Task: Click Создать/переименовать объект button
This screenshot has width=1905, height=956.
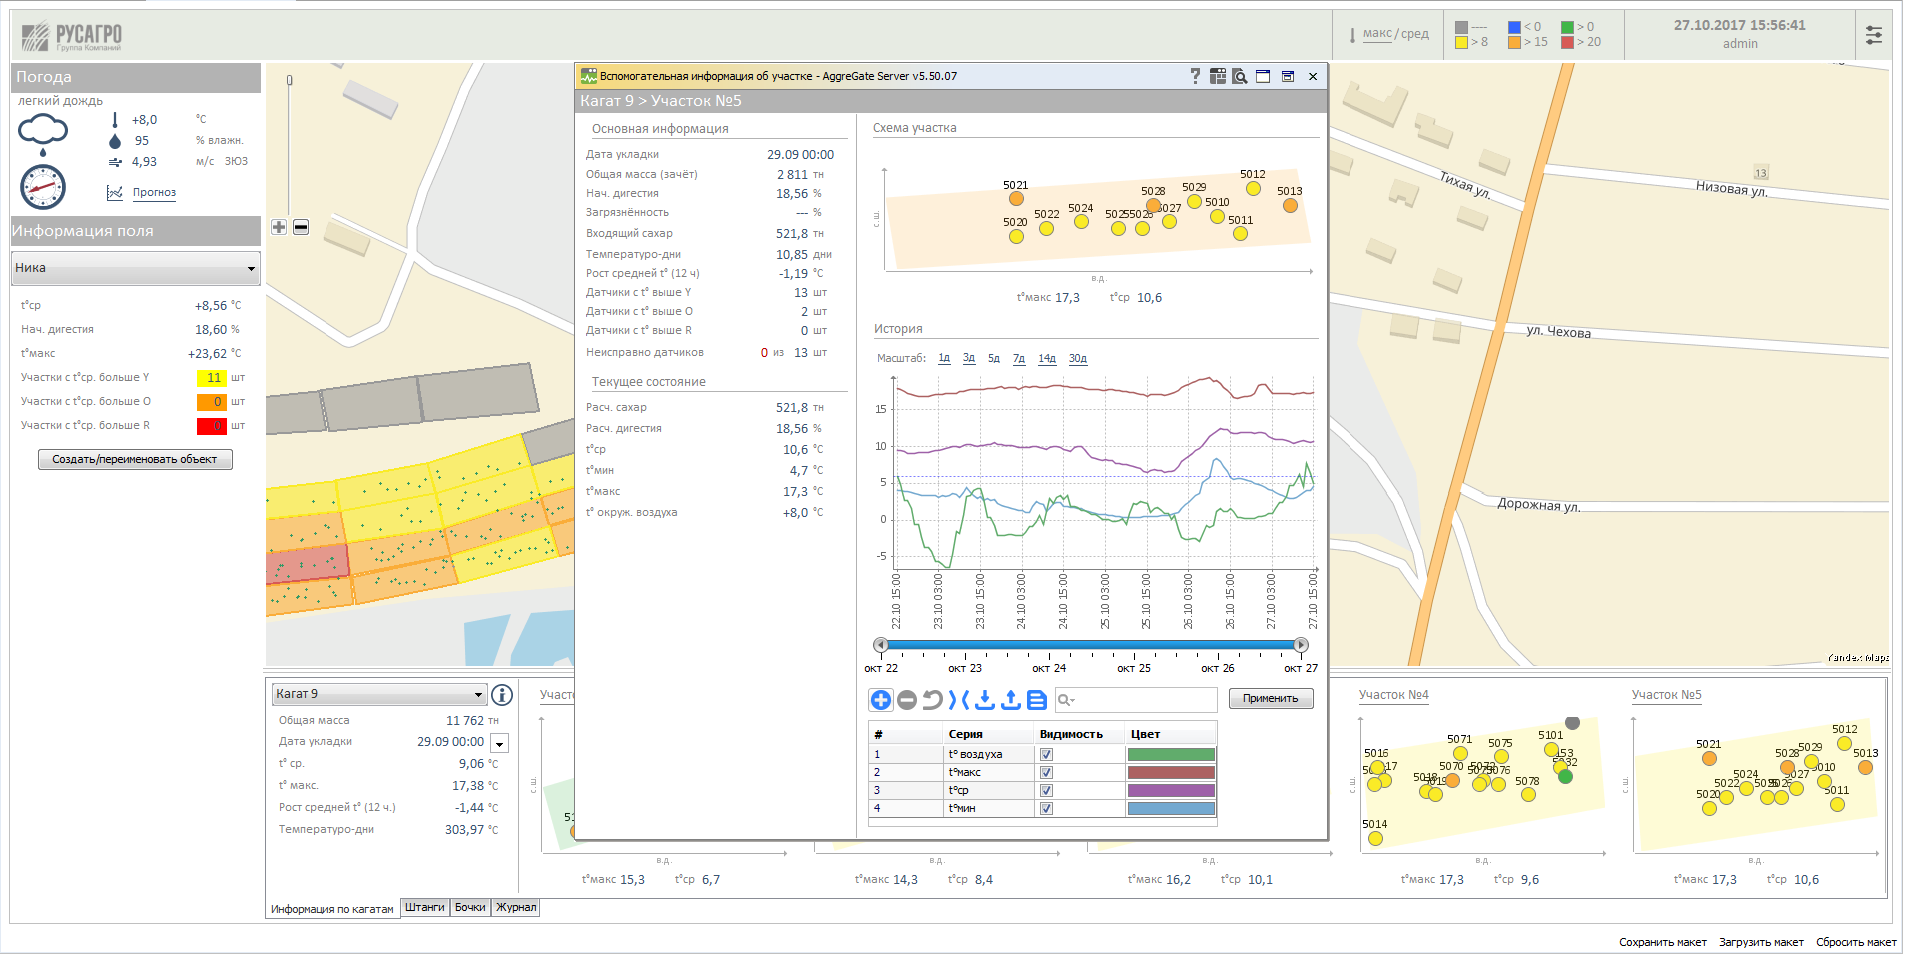Action: [x=135, y=459]
